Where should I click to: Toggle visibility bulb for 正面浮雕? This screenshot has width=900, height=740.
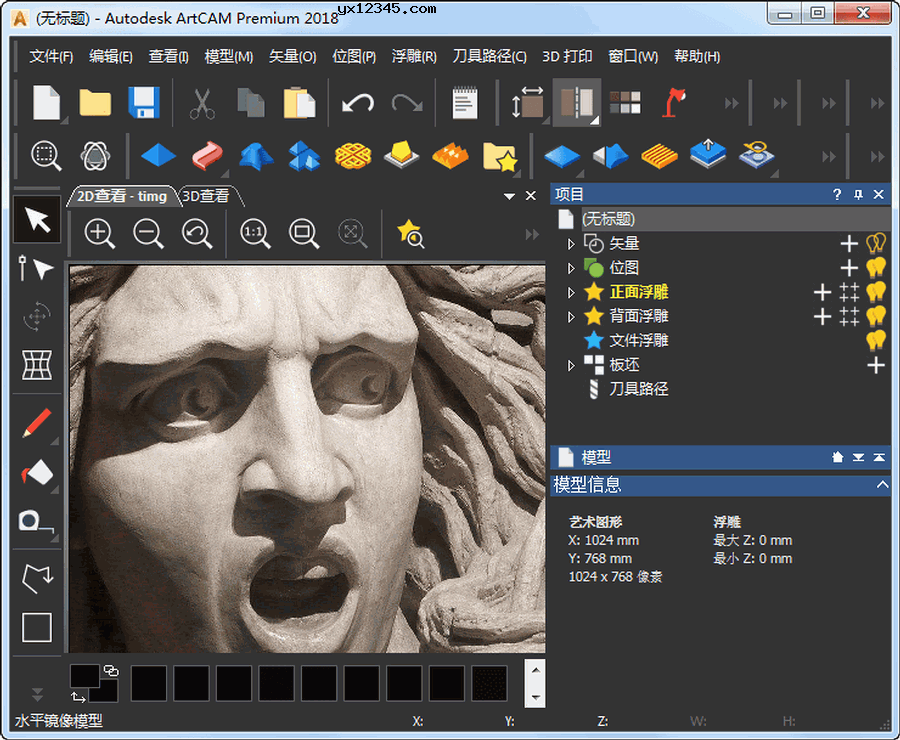click(x=875, y=292)
